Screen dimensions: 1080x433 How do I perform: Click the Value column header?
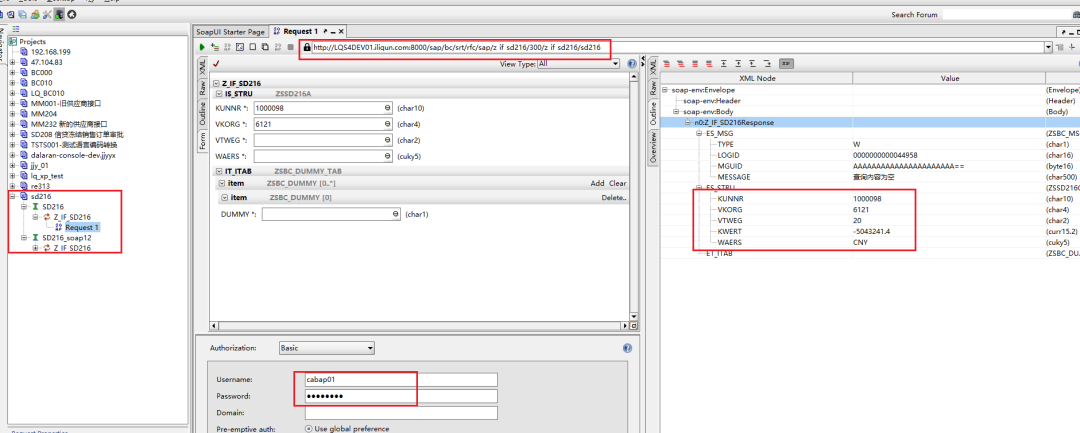point(949,78)
